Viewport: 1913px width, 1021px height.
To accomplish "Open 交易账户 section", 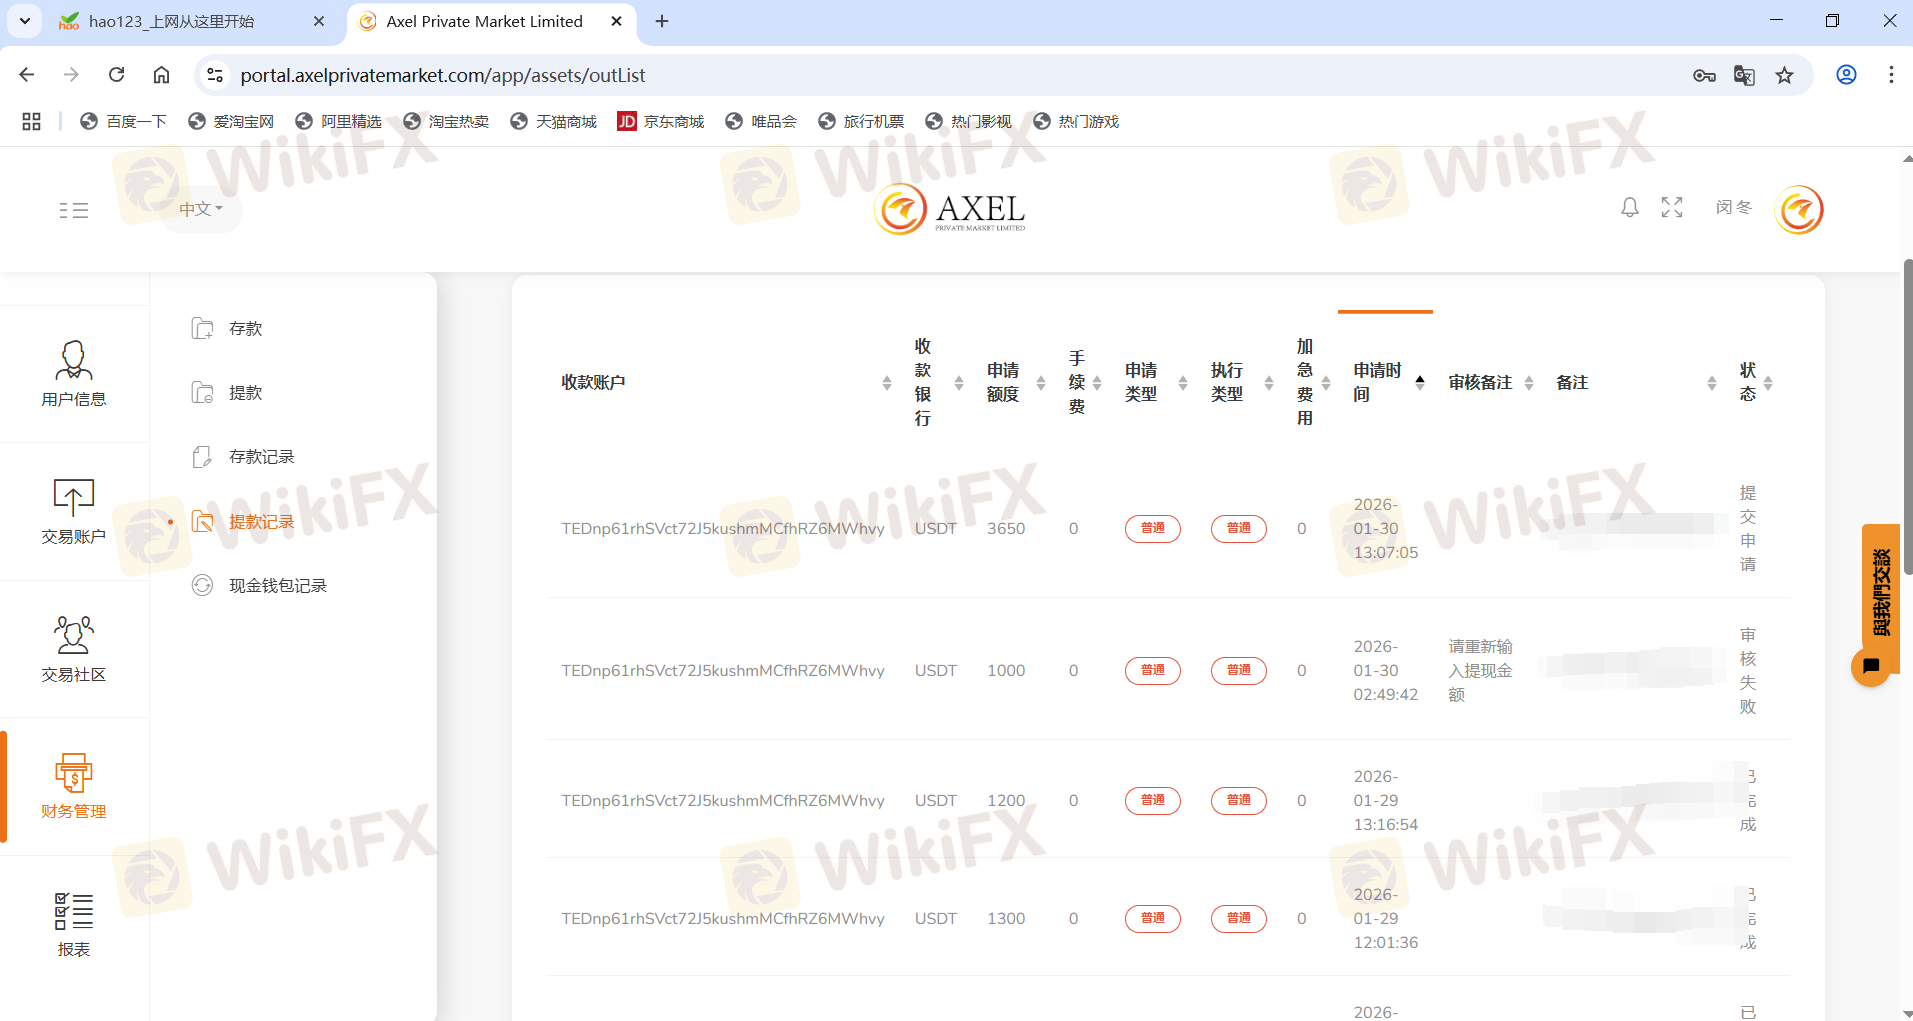I will click(73, 511).
